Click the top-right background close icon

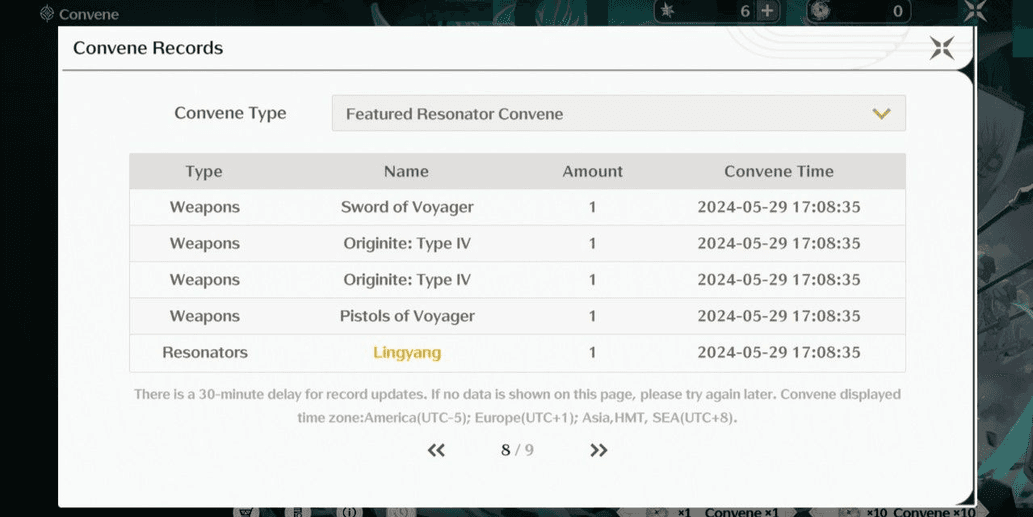pyautogui.click(x=975, y=11)
